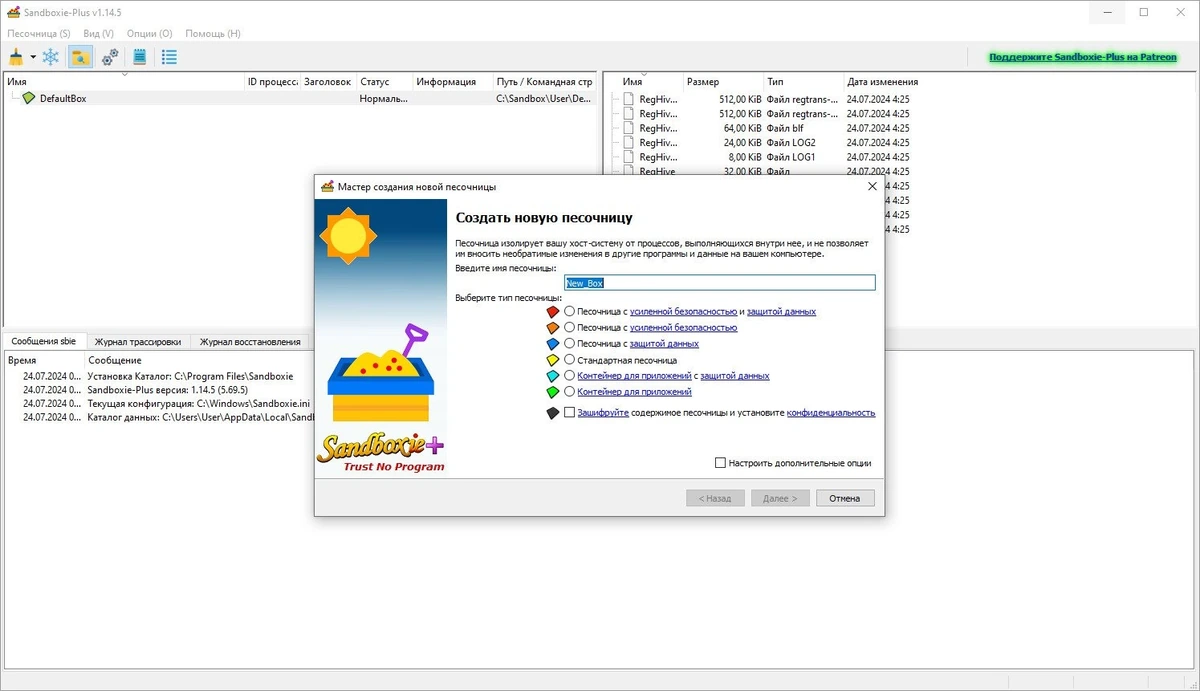The image size is (1200, 691).
Task: Switch to 'Сообщения sbie' tab
Action: pos(44,341)
